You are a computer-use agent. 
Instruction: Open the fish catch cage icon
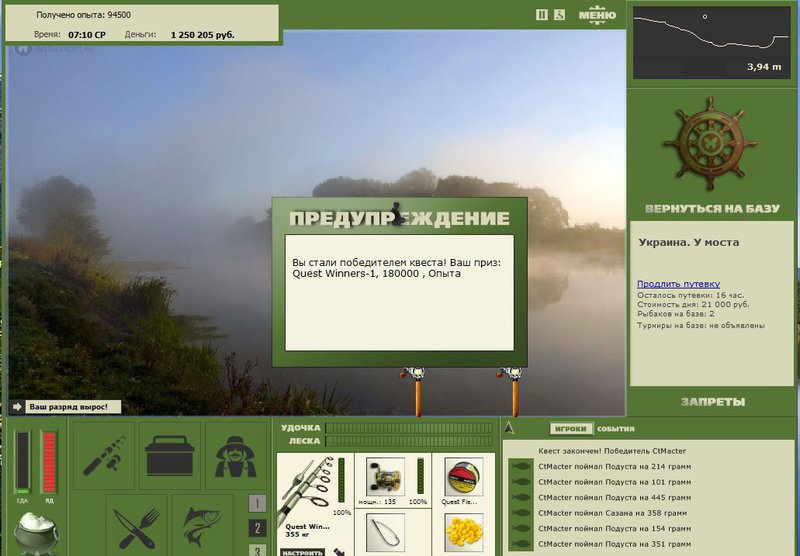tap(202, 526)
